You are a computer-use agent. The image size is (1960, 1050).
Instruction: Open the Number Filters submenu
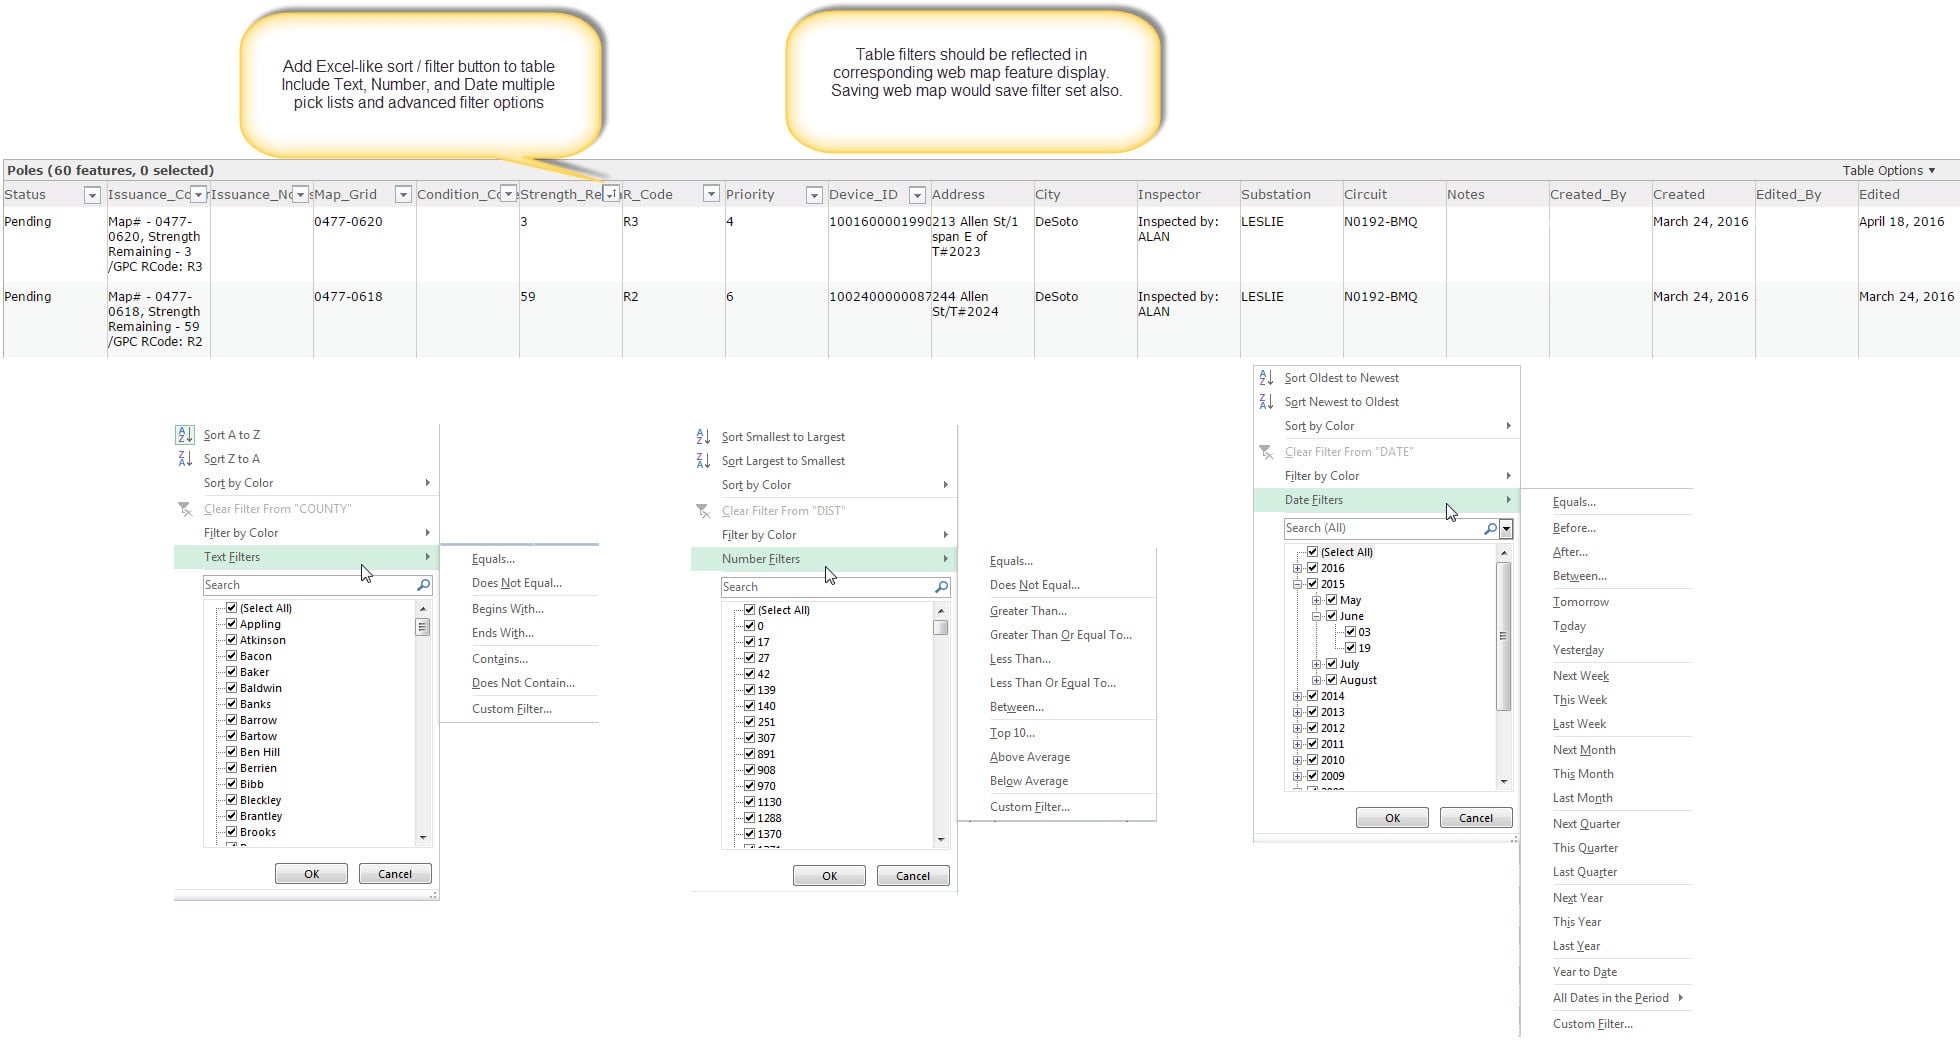coord(824,559)
